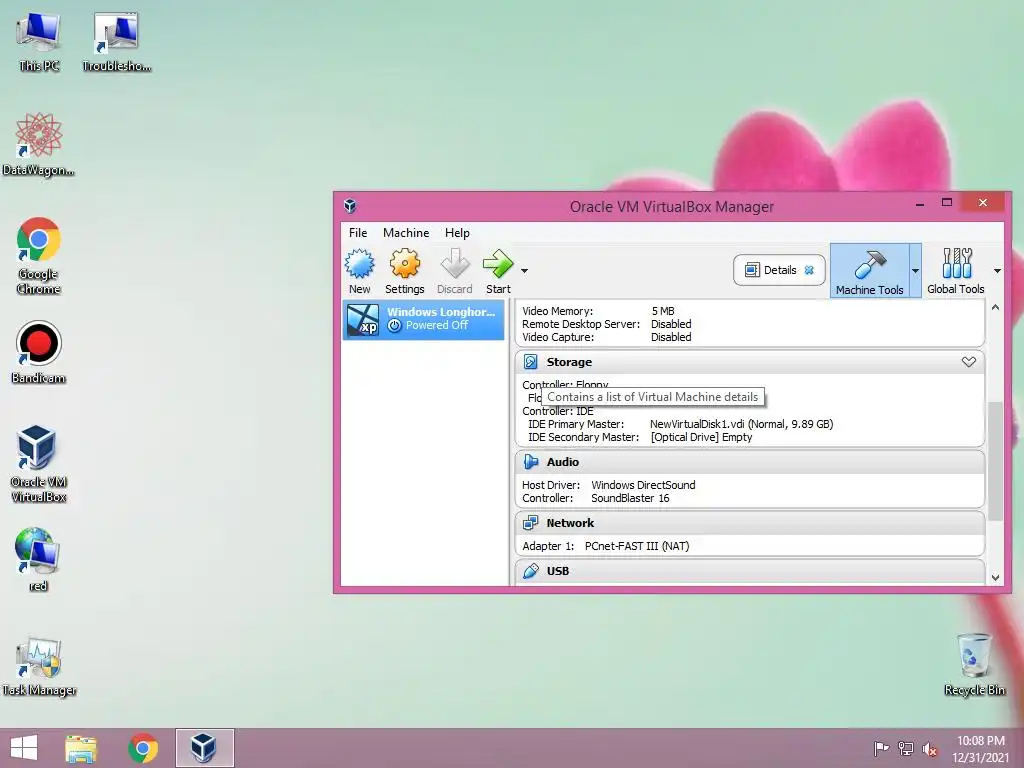Screen dimensions: 1024x768
Task: Click the Action Center flag tray icon
Action: click(x=881, y=748)
